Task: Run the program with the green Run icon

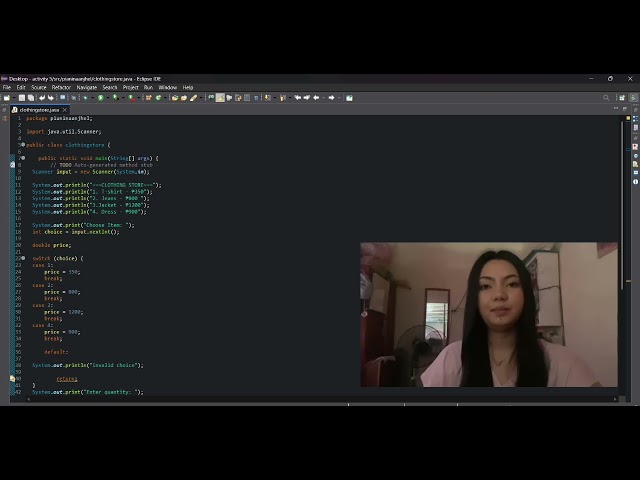Action: pyautogui.click(x=100, y=98)
